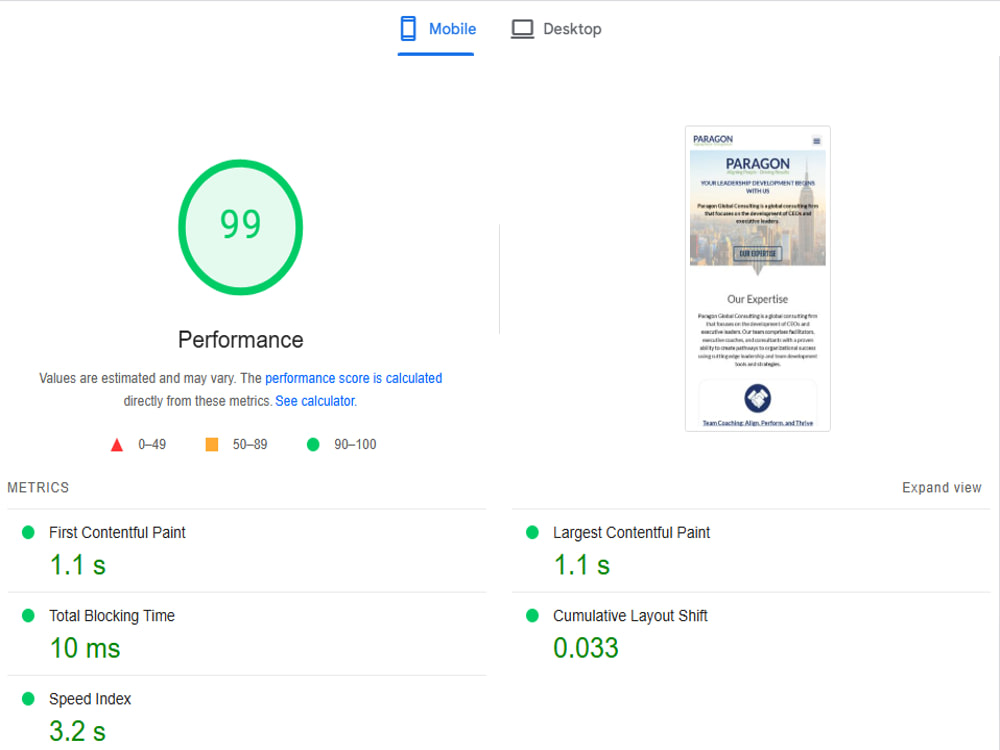Switch to the Desktop tab

coord(556,29)
